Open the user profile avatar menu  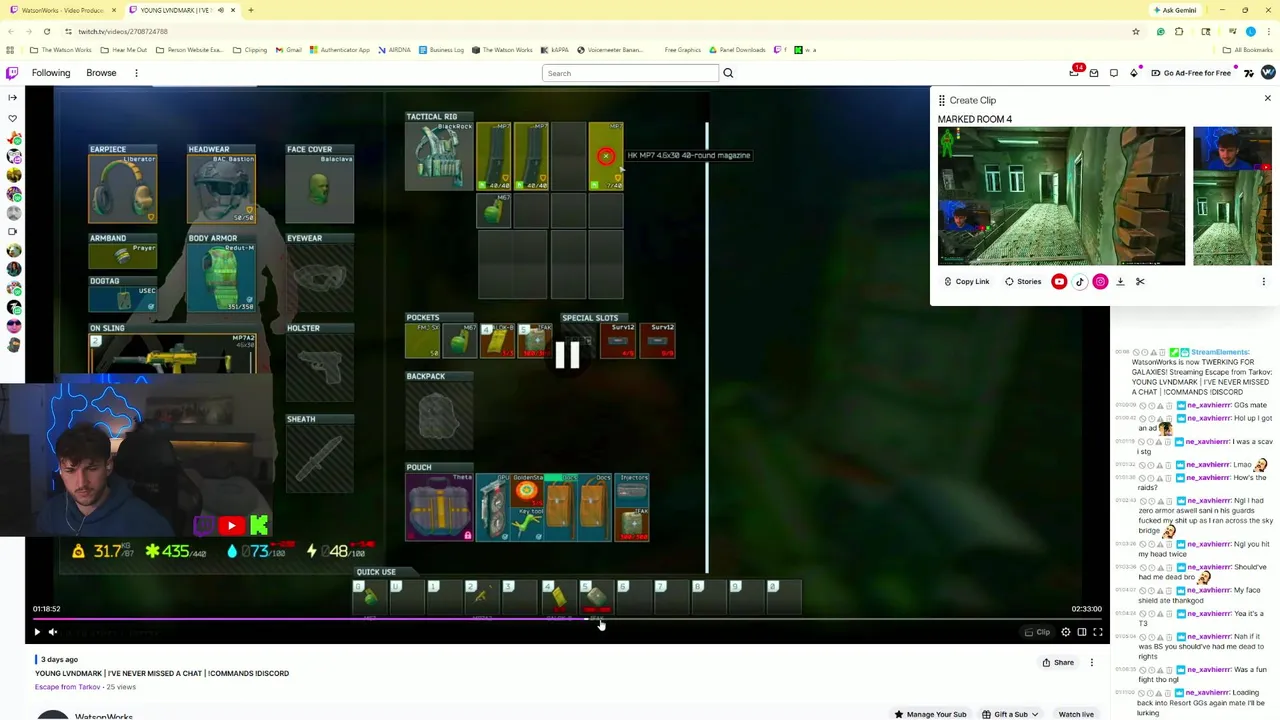coord(1268,73)
